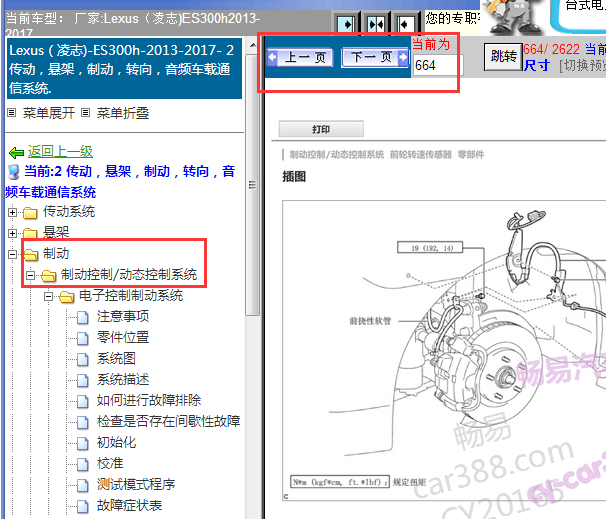Click the 电子控制制动系统 folder icon
Image resolution: width=606 pixels, height=519 pixels.
coord(66,296)
